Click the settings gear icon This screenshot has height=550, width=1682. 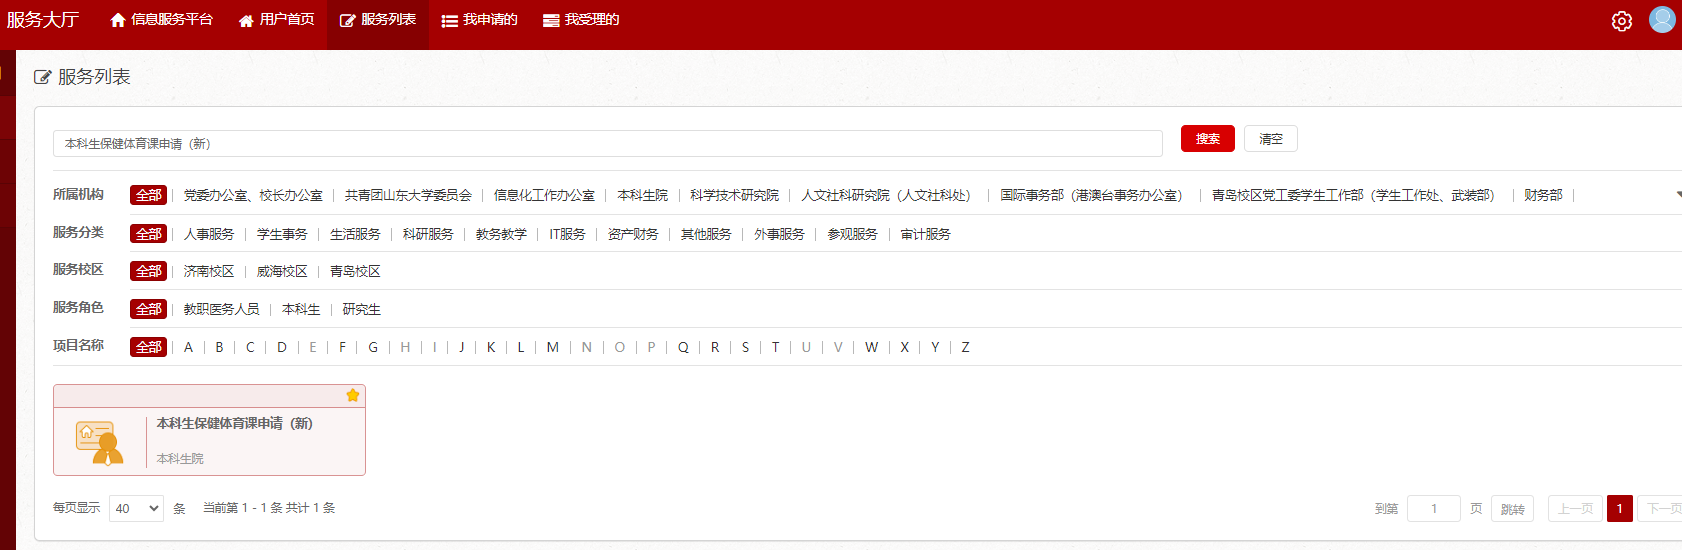pos(1621,21)
